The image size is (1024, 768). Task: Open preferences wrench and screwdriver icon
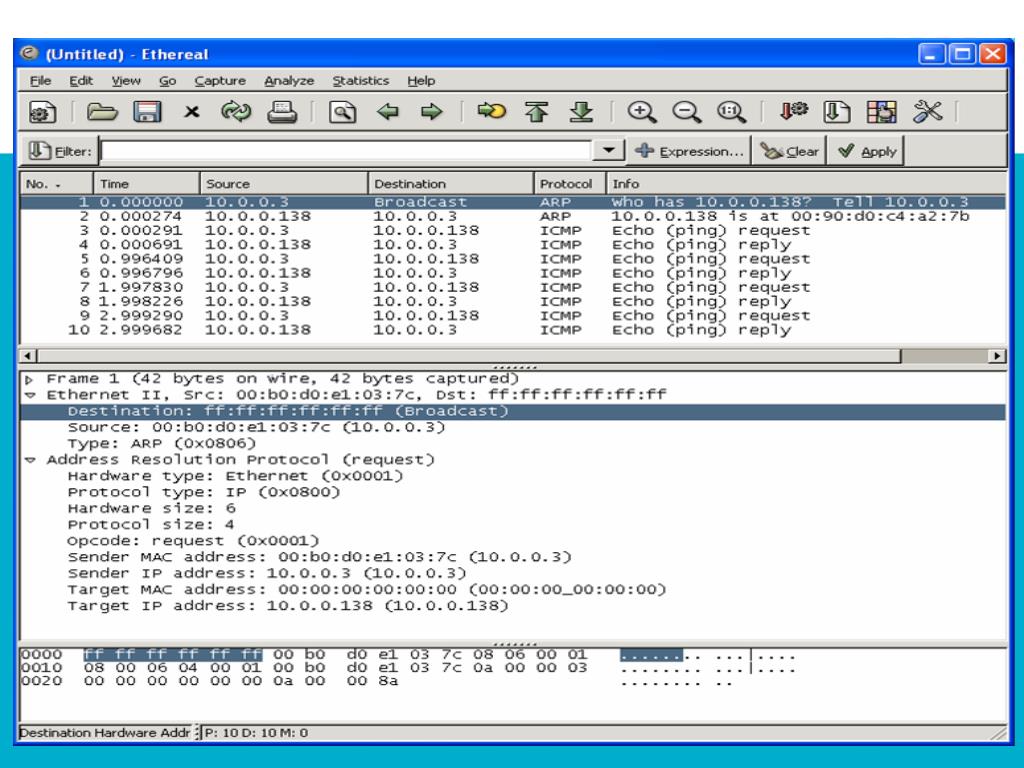(x=927, y=112)
